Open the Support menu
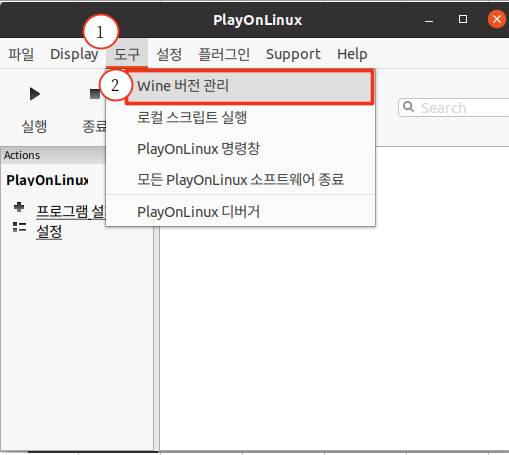 293,54
